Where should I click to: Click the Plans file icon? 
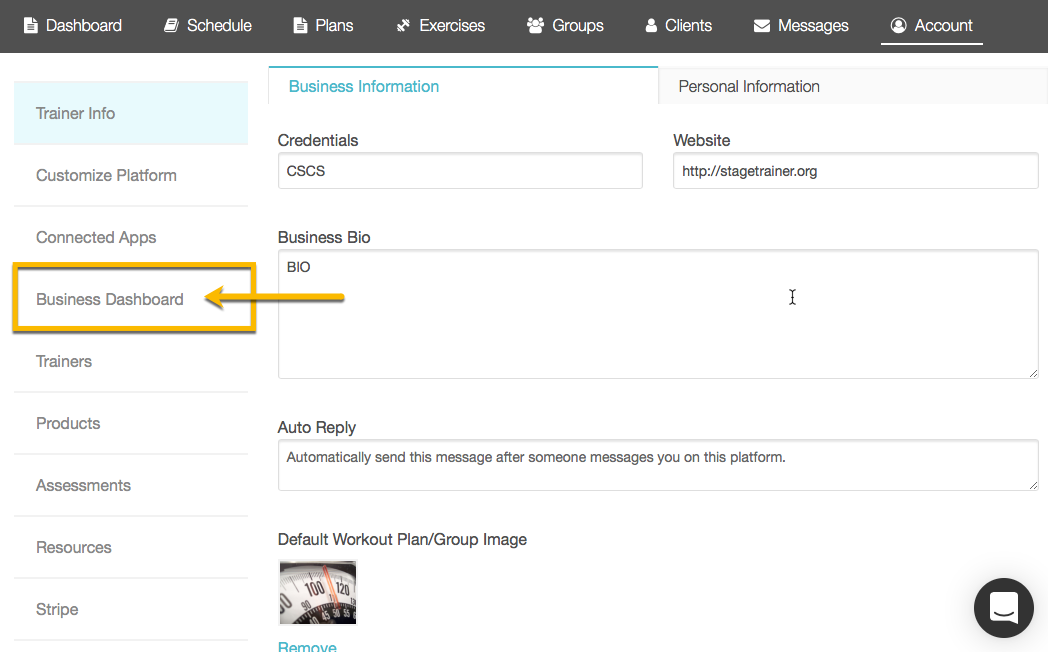click(300, 25)
